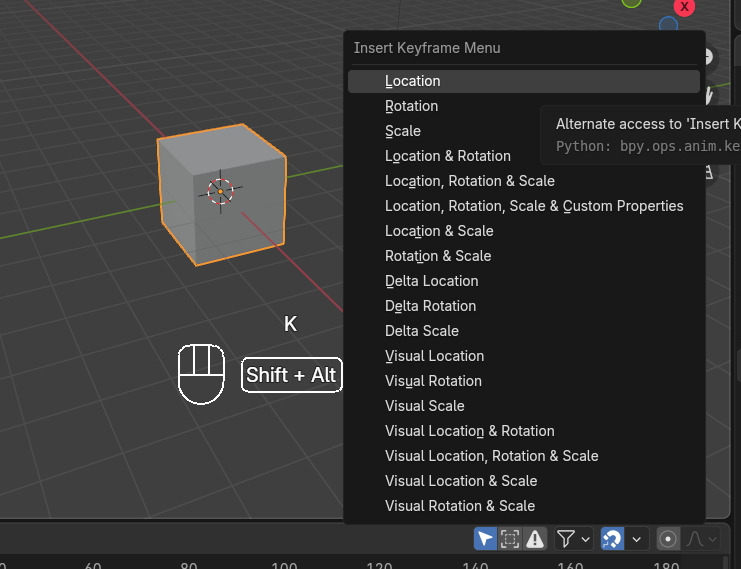Jump to frame 100 on timeline ruler

(x=284, y=565)
